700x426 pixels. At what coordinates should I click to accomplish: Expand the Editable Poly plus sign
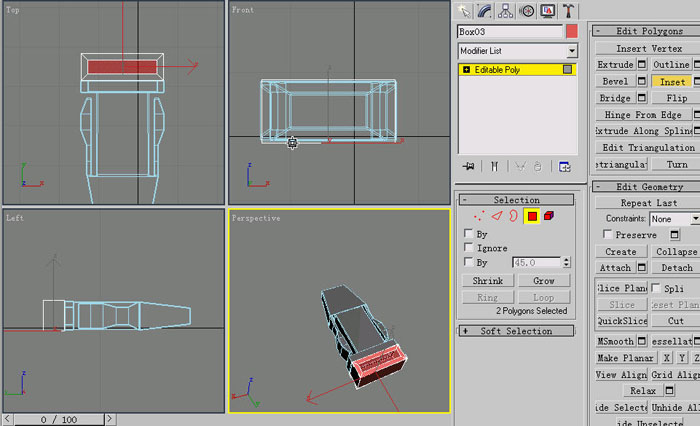[x=466, y=70]
